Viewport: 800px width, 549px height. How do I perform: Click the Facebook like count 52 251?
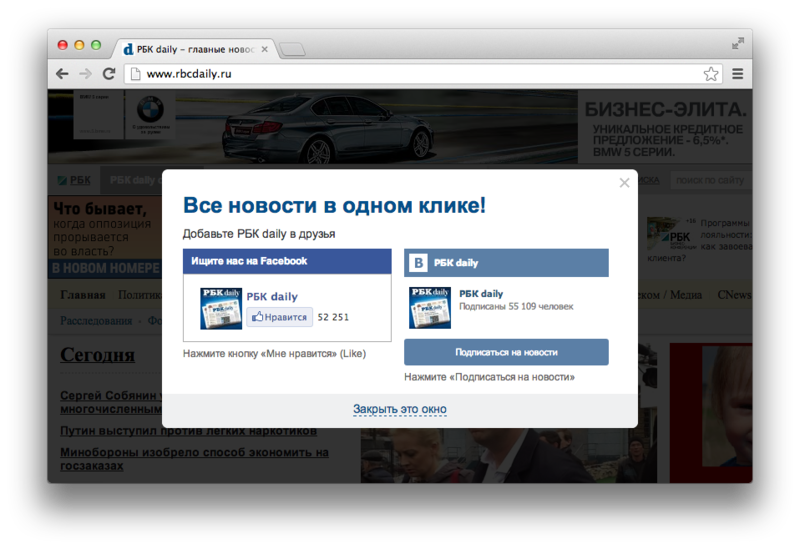333,317
